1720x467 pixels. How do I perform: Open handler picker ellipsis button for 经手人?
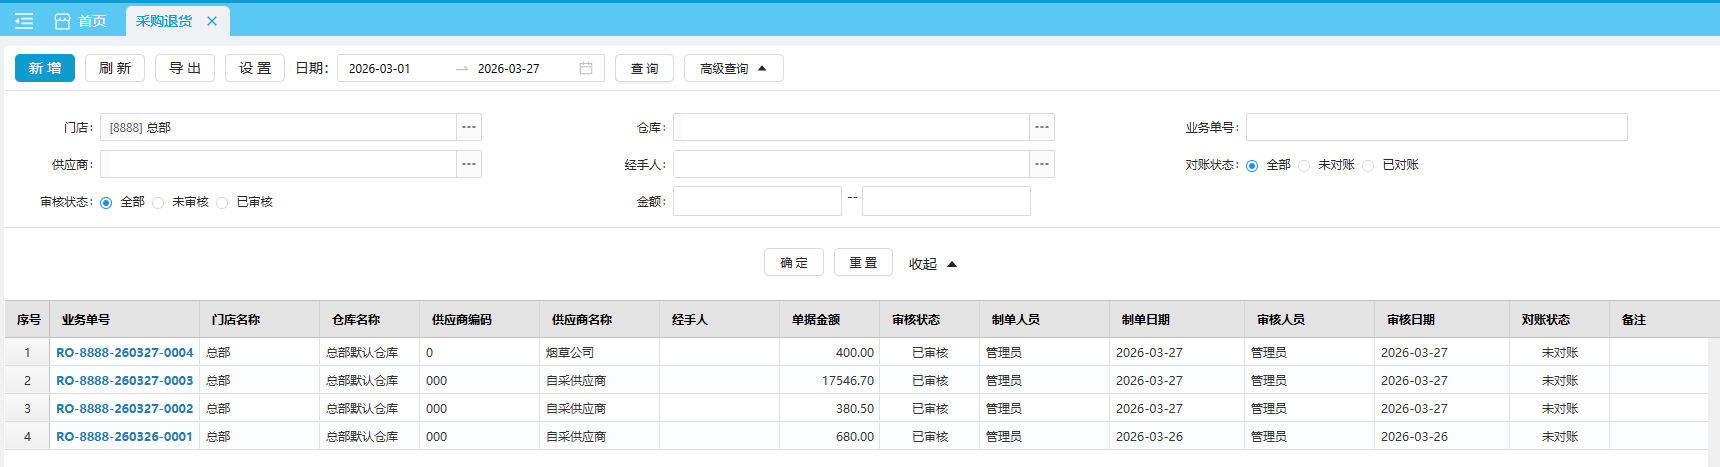(1042, 164)
